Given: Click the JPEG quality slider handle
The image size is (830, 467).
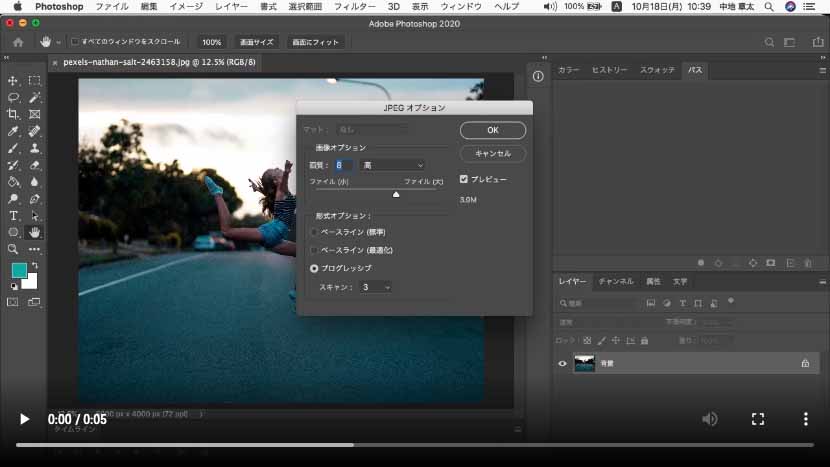Looking at the screenshot, I should 396,194.
